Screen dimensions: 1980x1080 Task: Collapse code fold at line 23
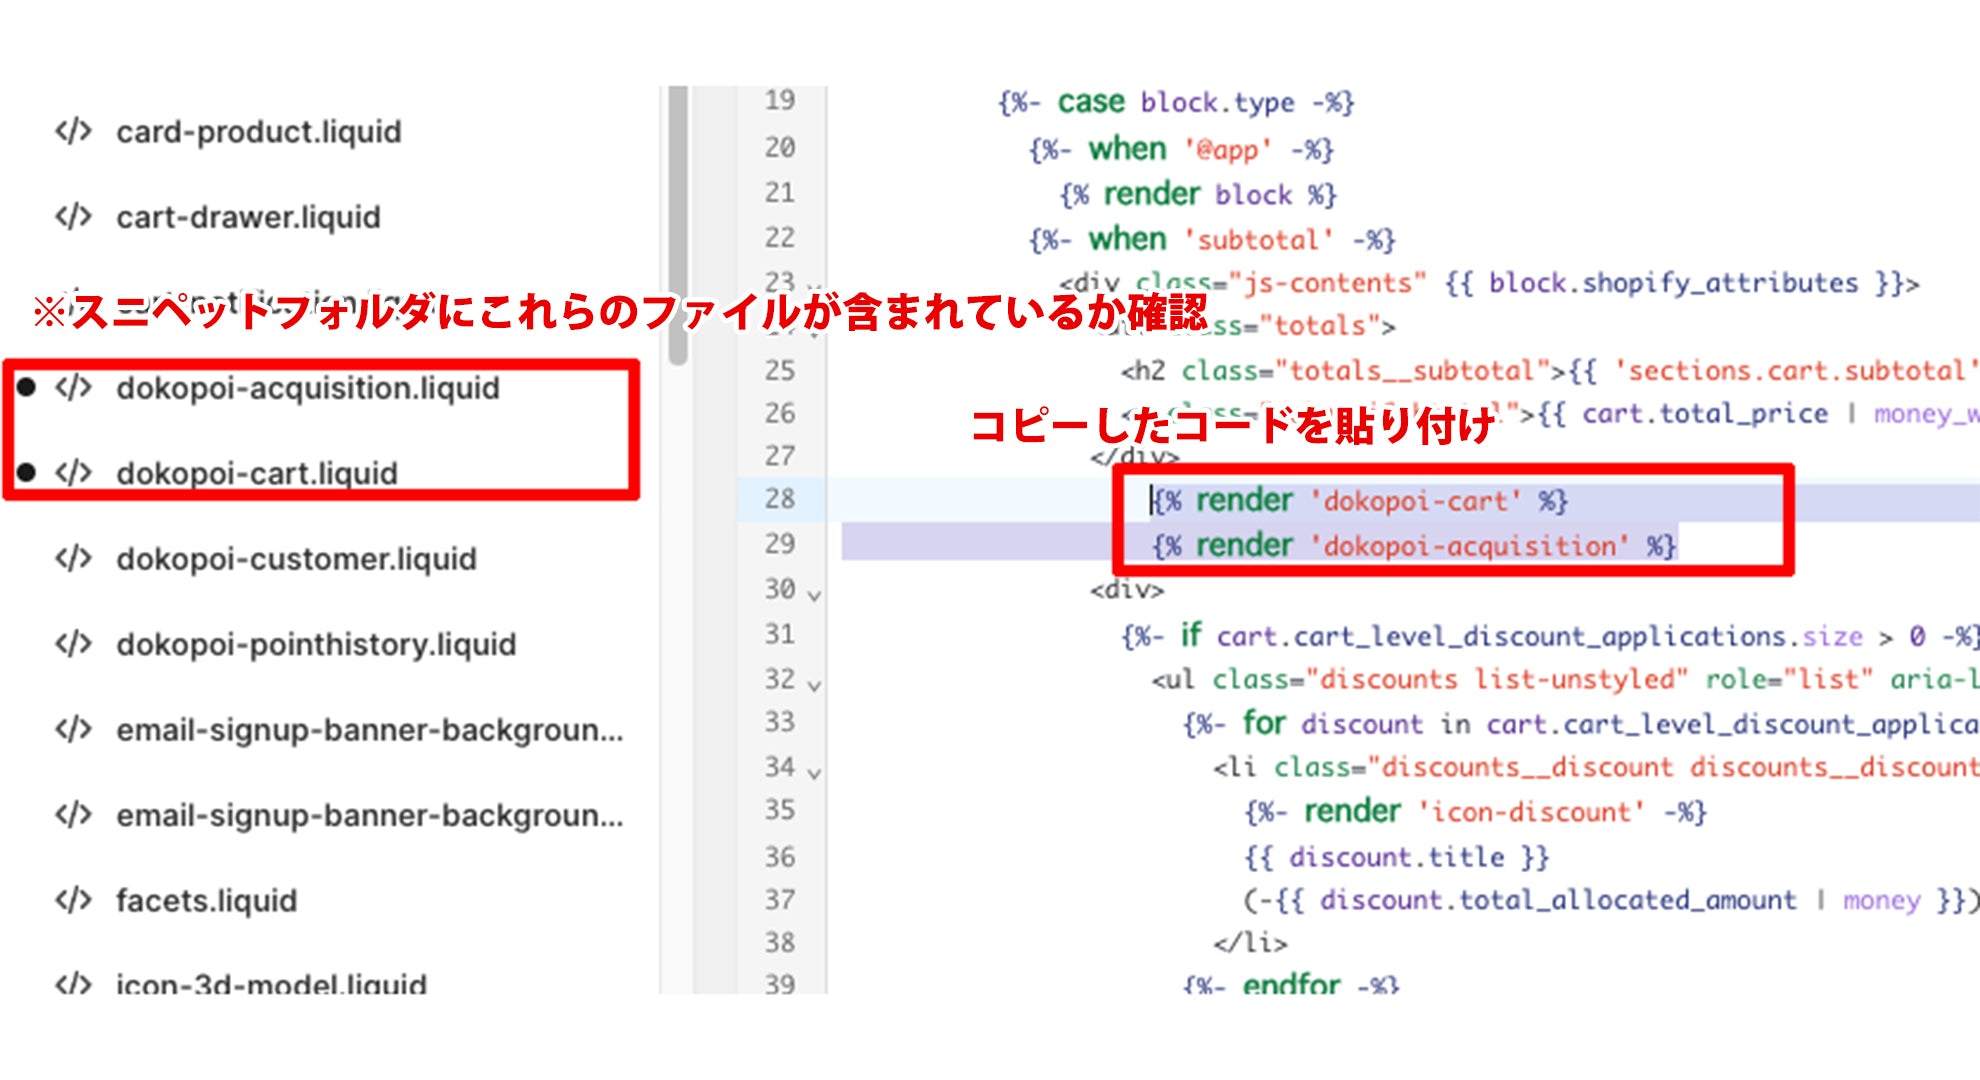click(814, 288)
